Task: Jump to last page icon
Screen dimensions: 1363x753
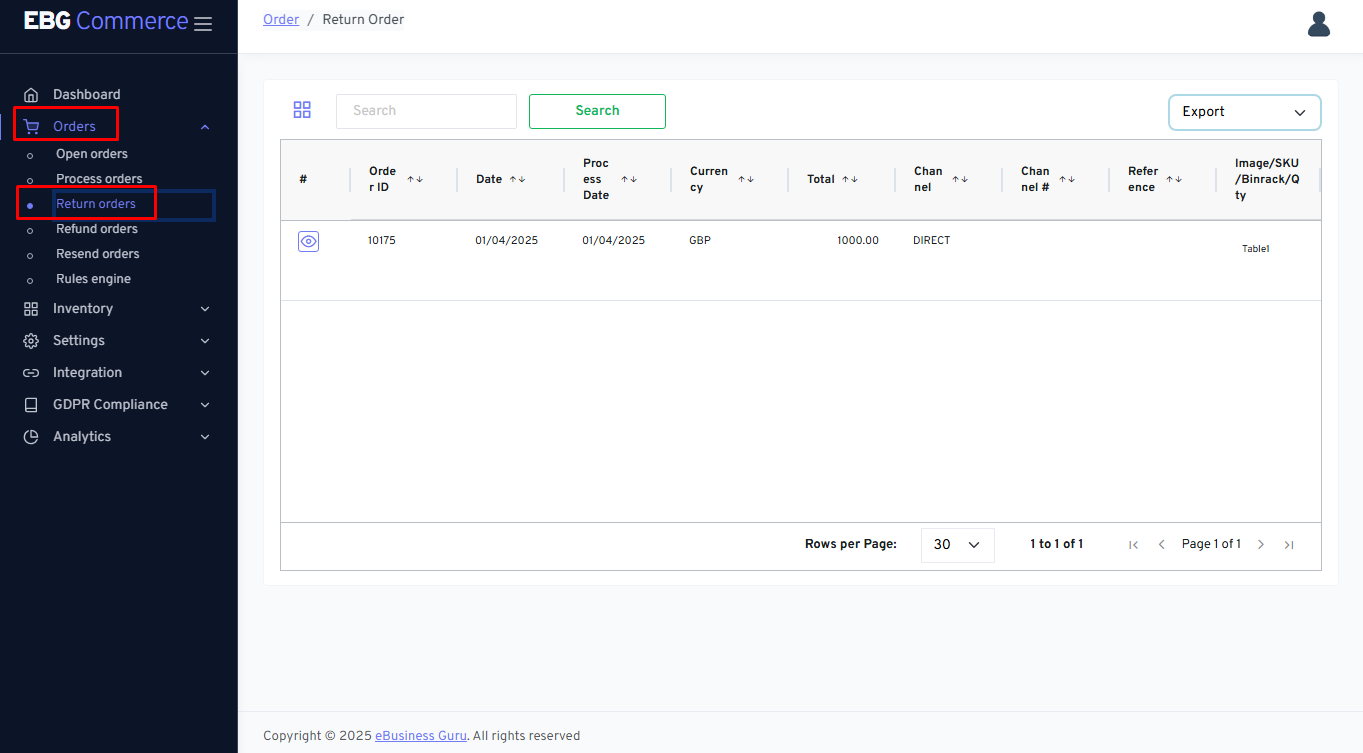Action: click(1289, 545)
